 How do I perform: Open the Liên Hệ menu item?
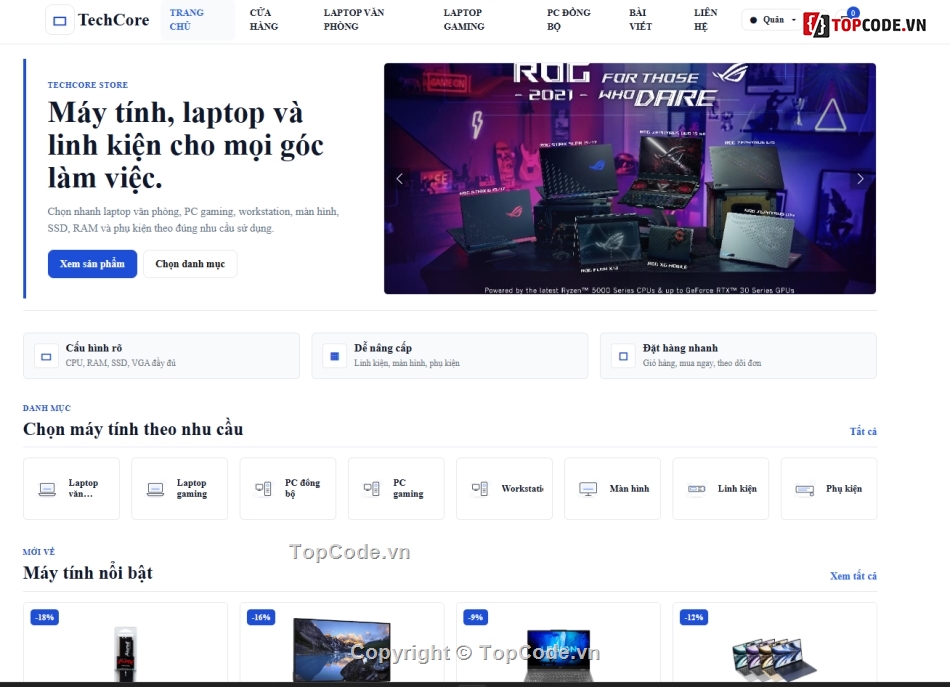(705, 19)
